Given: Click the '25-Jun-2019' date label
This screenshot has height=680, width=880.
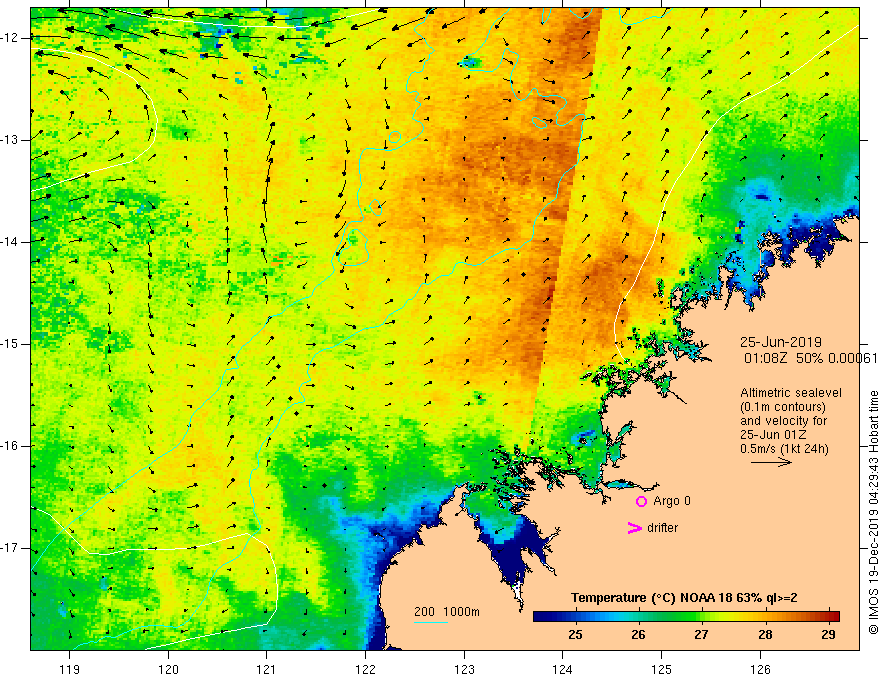Looking at the screenshot, I should pyautogui.click(x=781, y=342).
